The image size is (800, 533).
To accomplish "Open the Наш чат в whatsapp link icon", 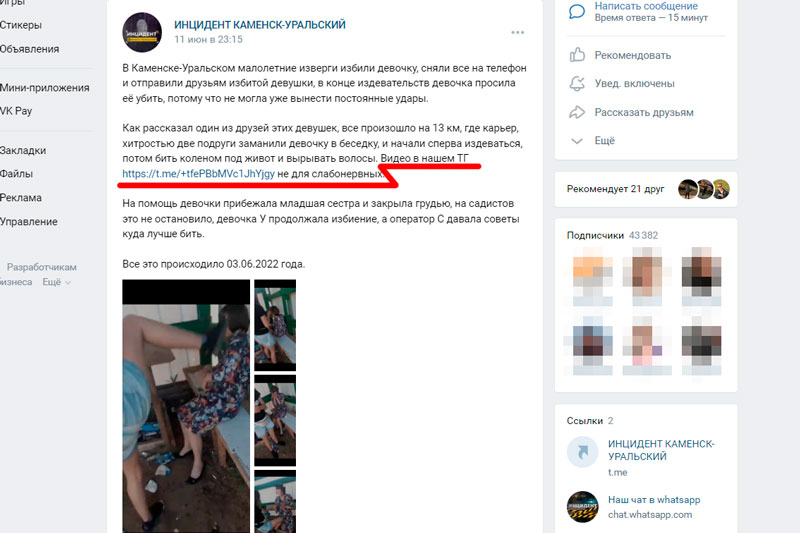I will point(582,506).
